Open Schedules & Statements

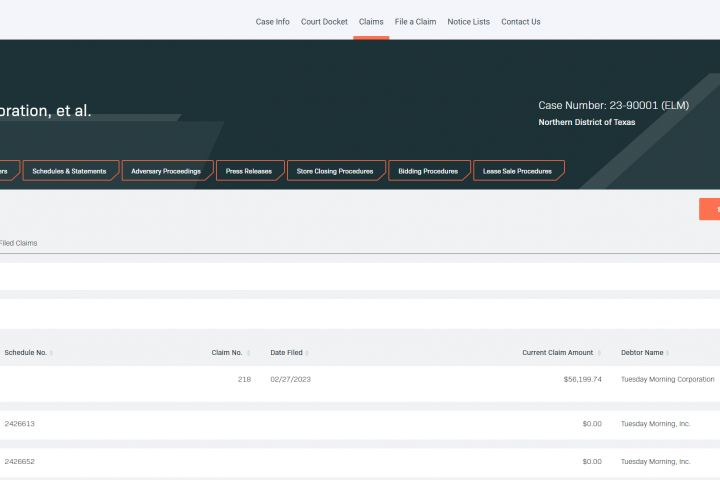pos(71,171)
